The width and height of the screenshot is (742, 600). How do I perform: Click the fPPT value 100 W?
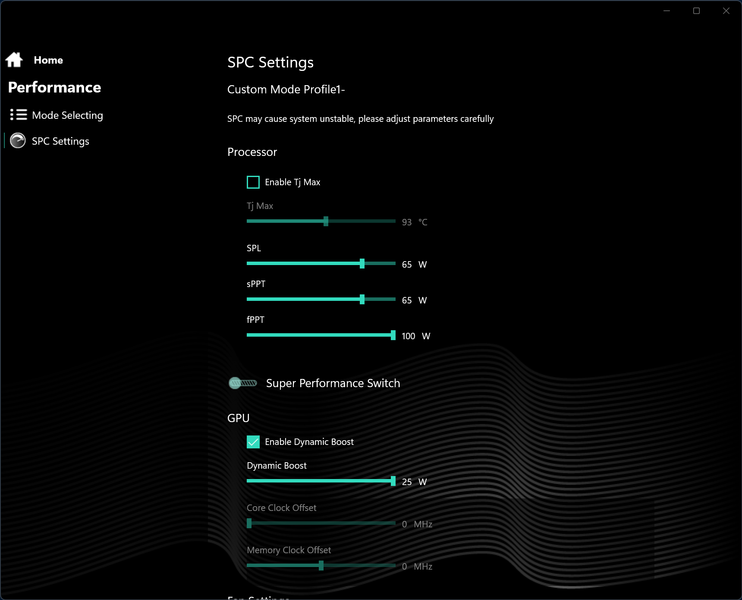pos(416,336)
